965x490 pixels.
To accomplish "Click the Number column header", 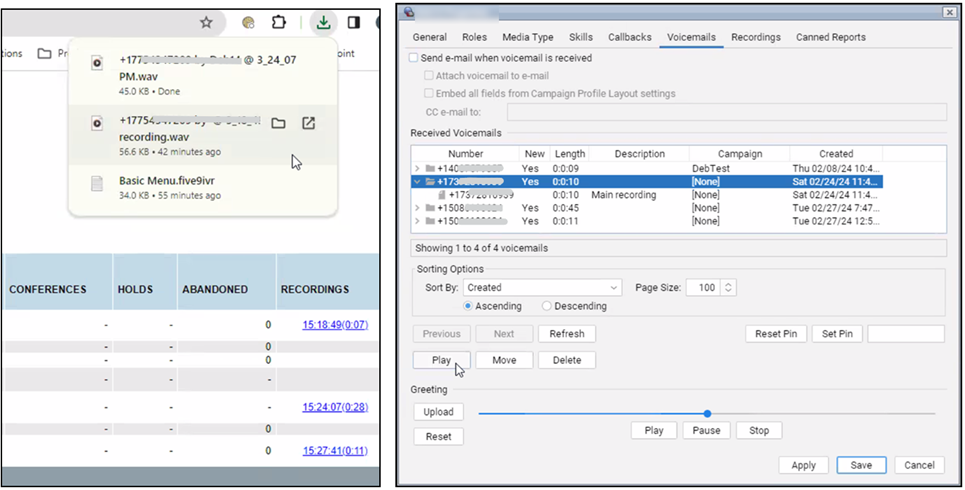I will [465, 154].
